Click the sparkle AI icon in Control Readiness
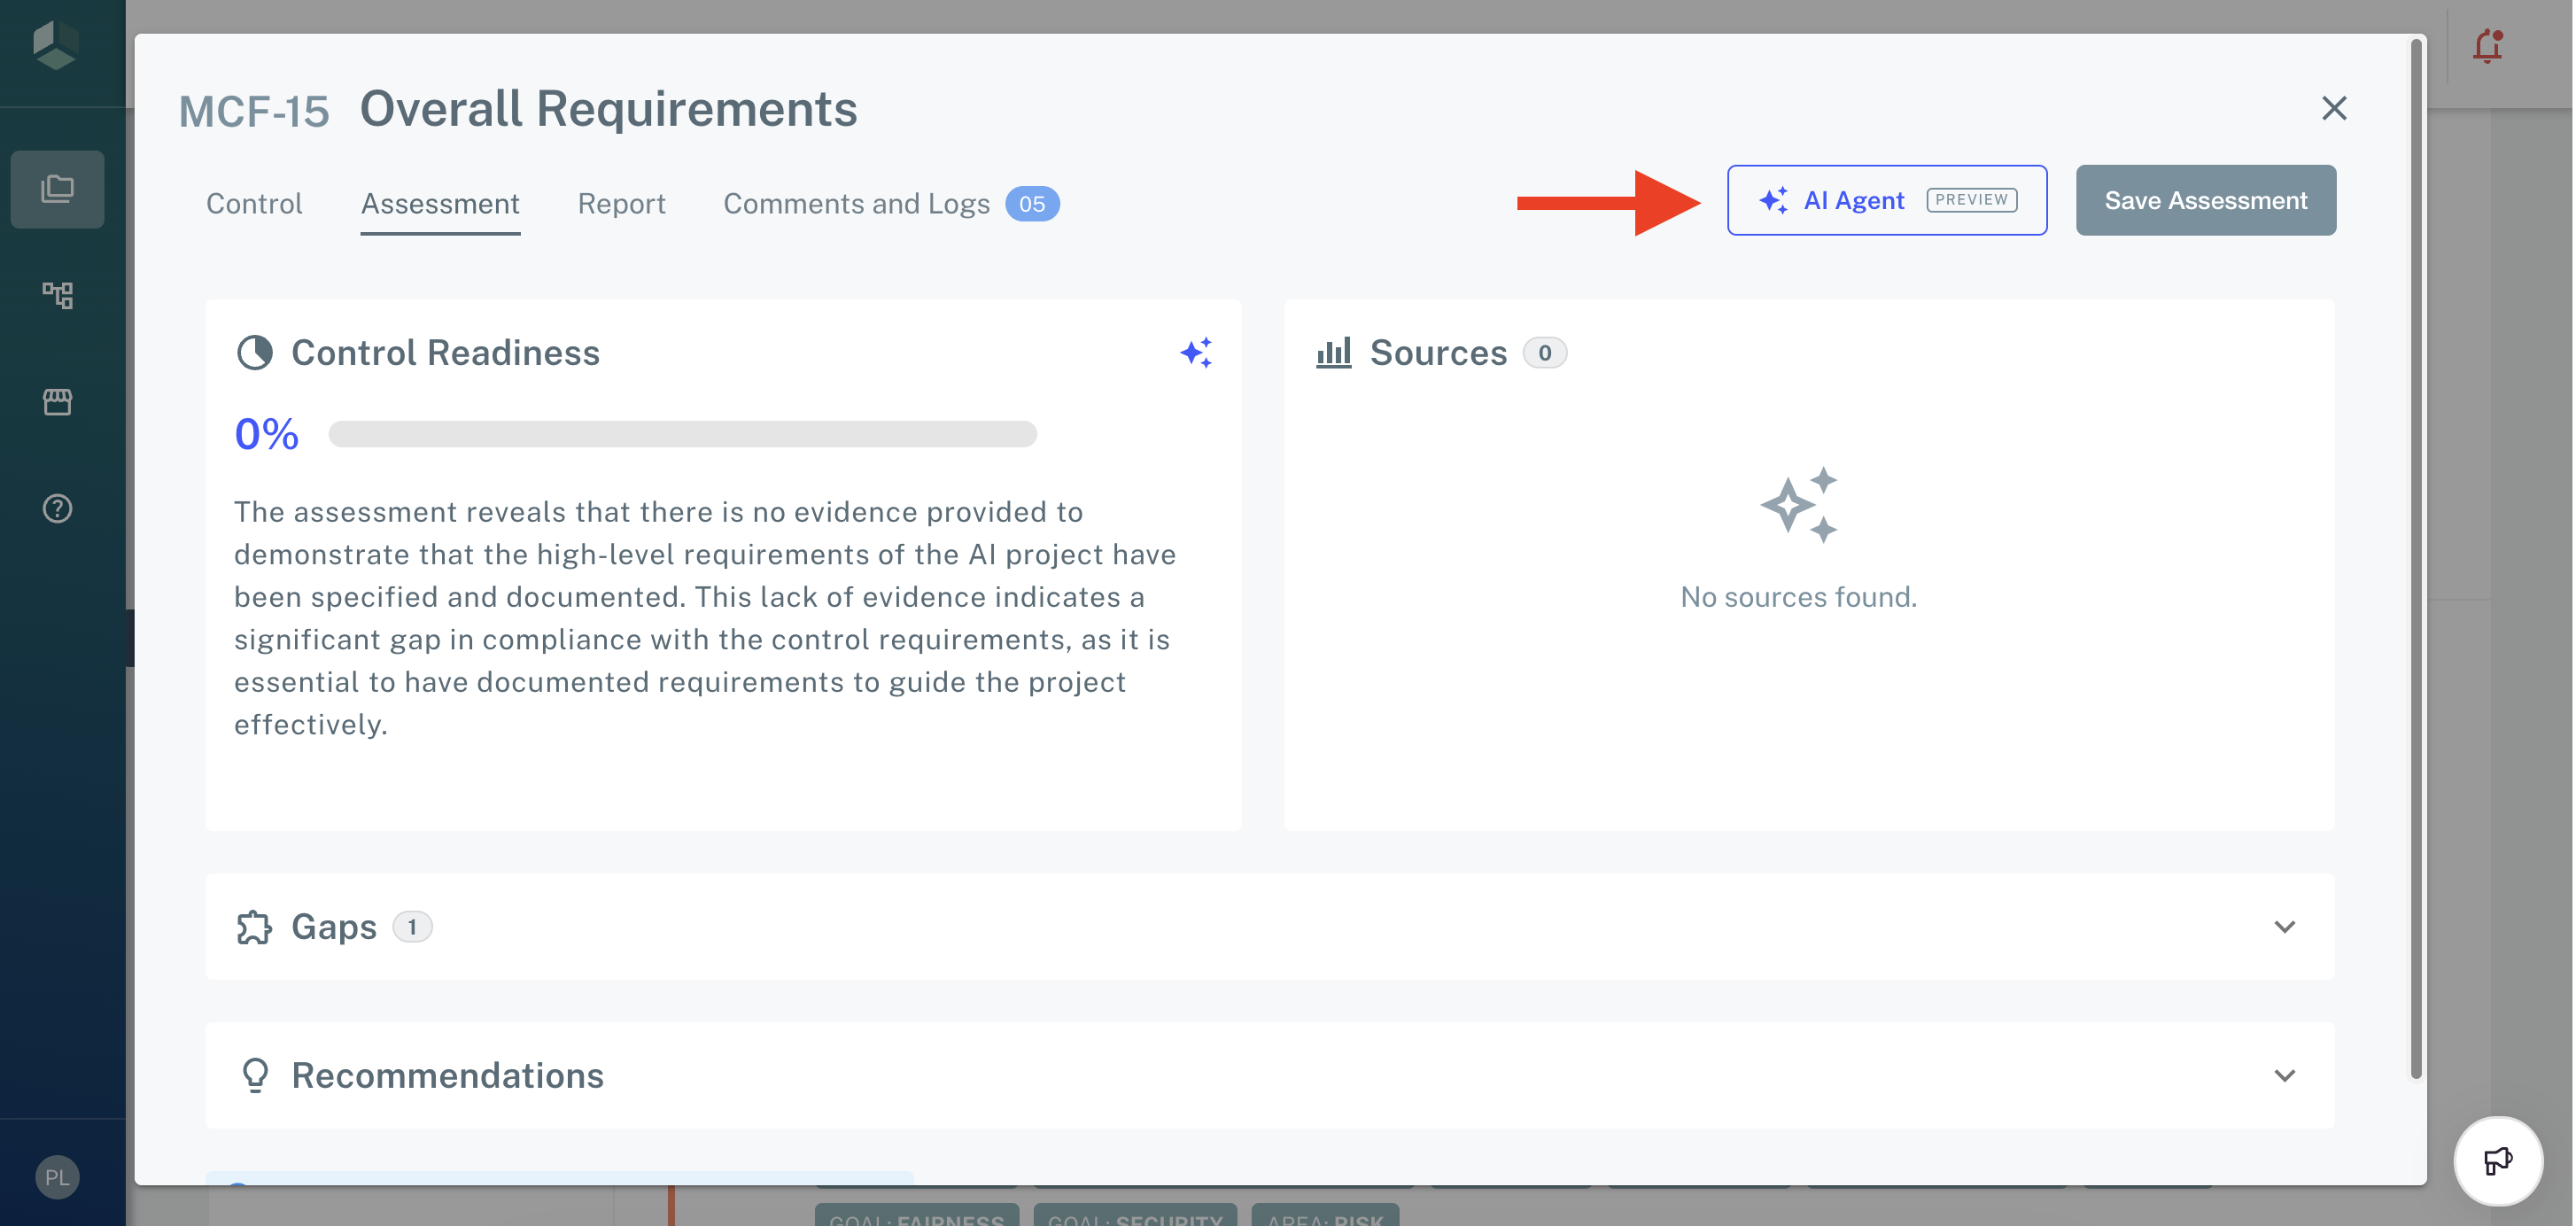2576x1226 pixels. coord(1197,352)
